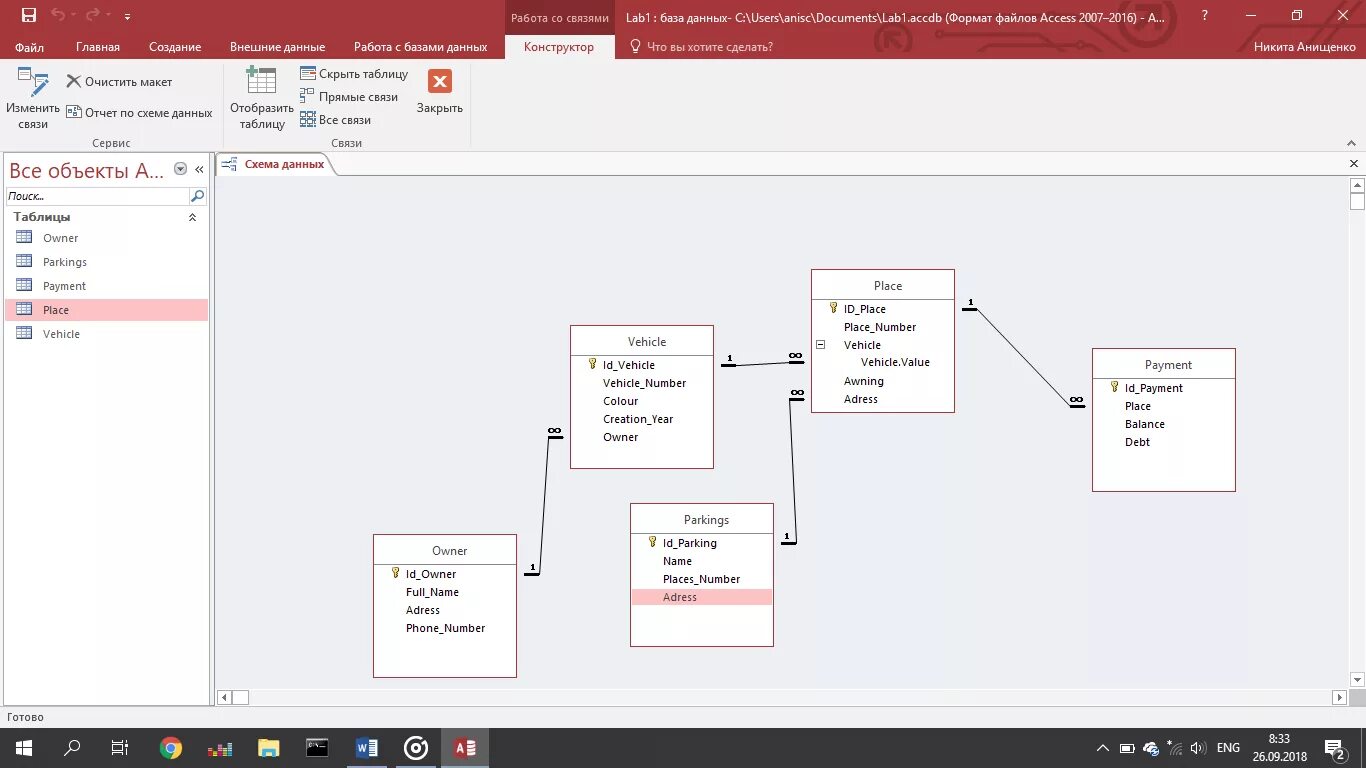The width and height of the screenshot is (1366, 768).
Task: Open Google Chrome from taskbar
Action: click(171, 748)
